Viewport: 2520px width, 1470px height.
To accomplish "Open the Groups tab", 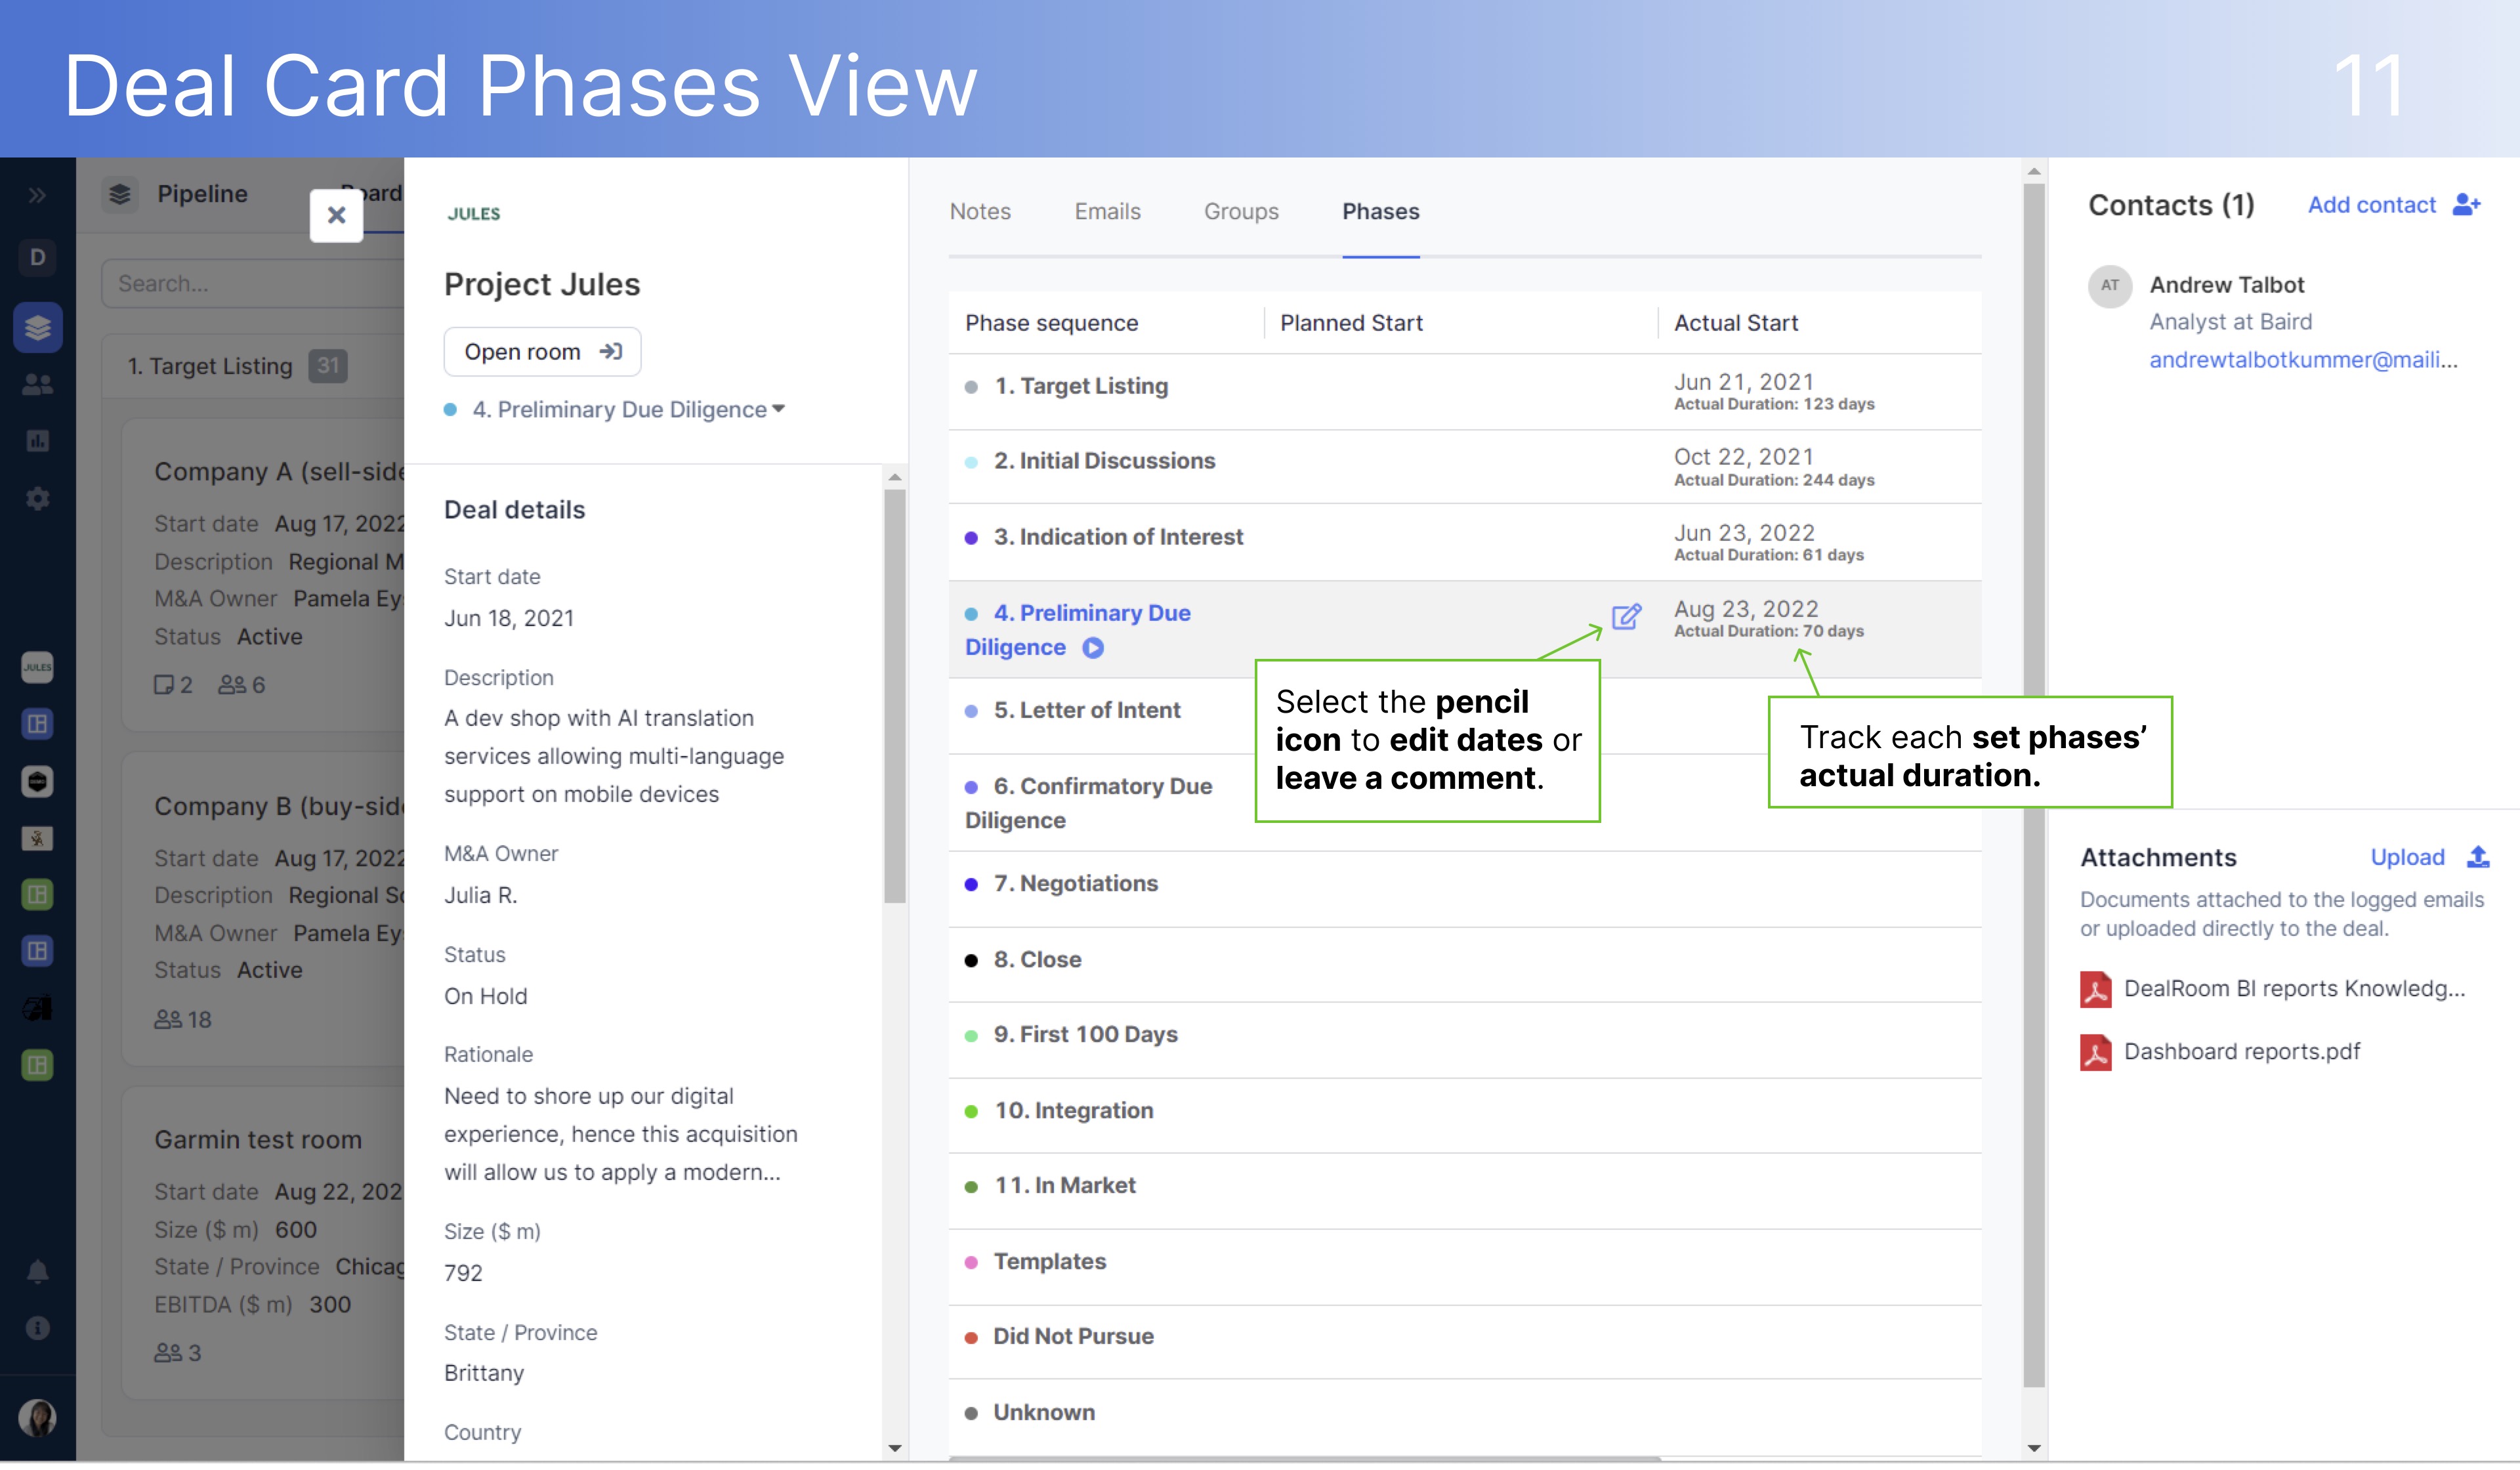I will tap(1241, 211).
